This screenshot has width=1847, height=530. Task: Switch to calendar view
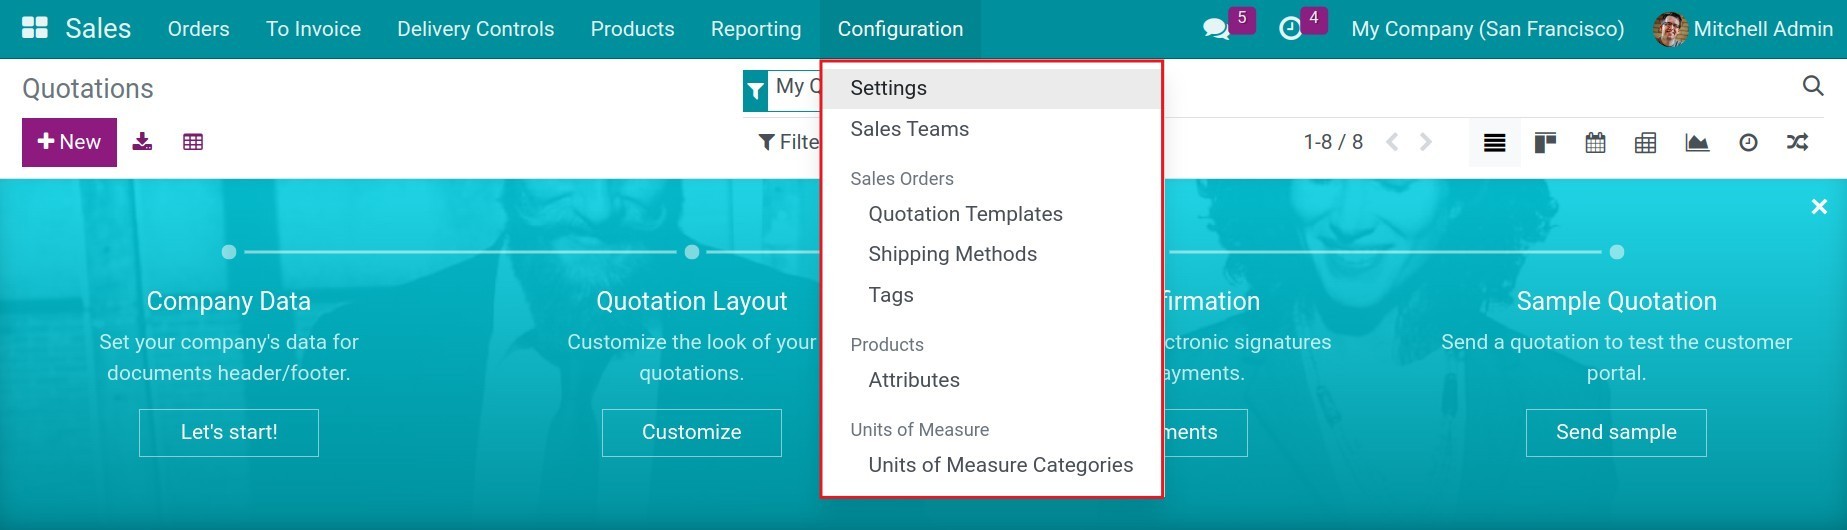click(x=1595, y=143)
